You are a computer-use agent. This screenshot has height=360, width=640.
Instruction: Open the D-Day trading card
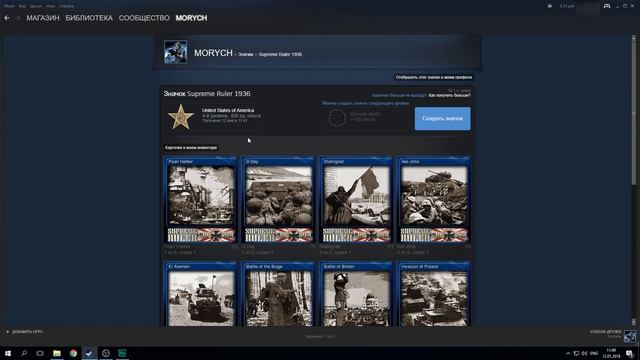coord(278,200)
